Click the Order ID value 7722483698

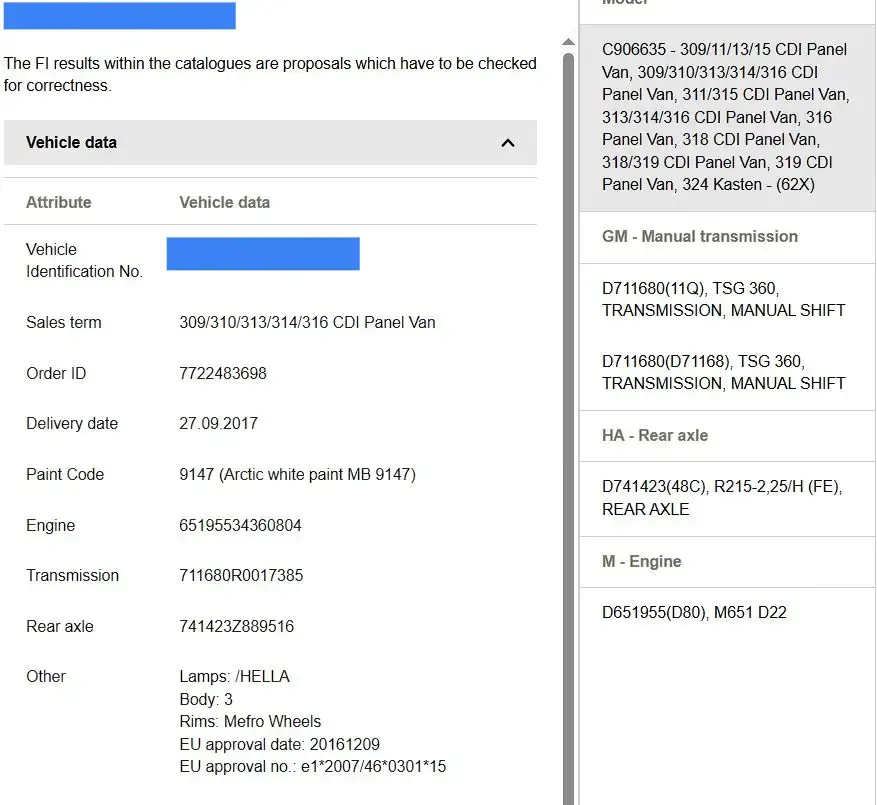pyautogui.click(x=223, y=373)
